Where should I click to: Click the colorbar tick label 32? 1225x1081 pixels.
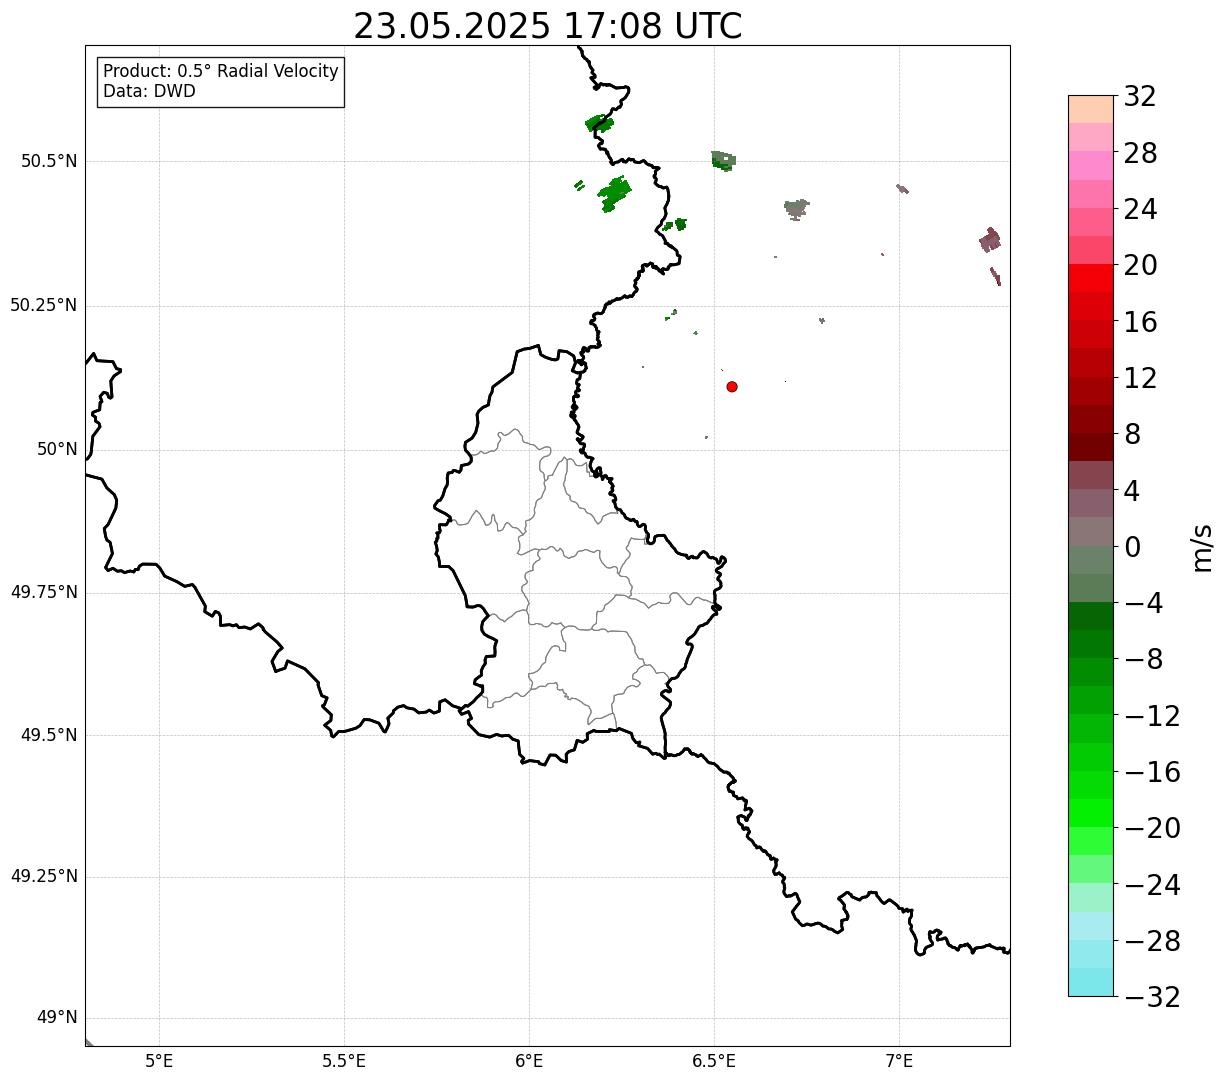[1140, 96]
